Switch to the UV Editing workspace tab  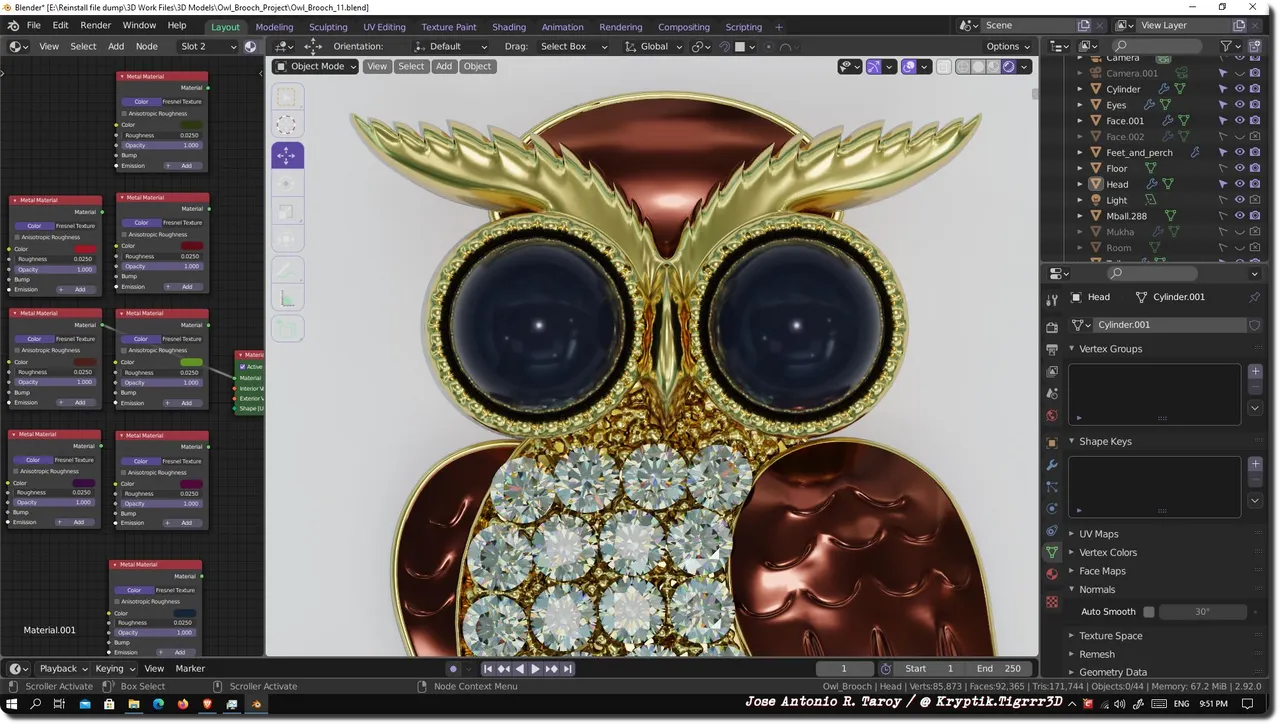click(384, 27)
